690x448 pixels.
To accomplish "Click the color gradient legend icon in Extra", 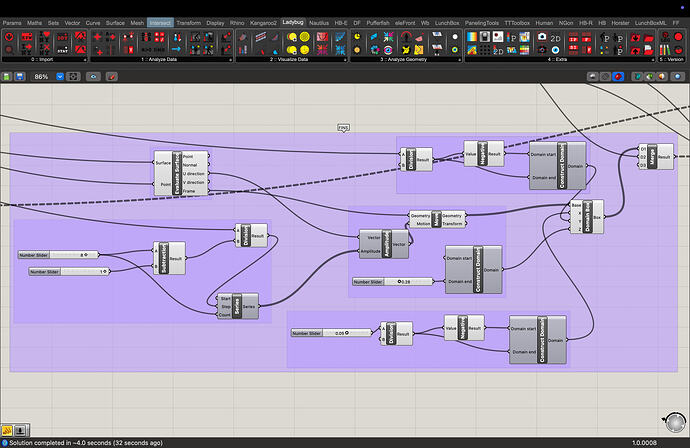I will [x=472, y=37].
